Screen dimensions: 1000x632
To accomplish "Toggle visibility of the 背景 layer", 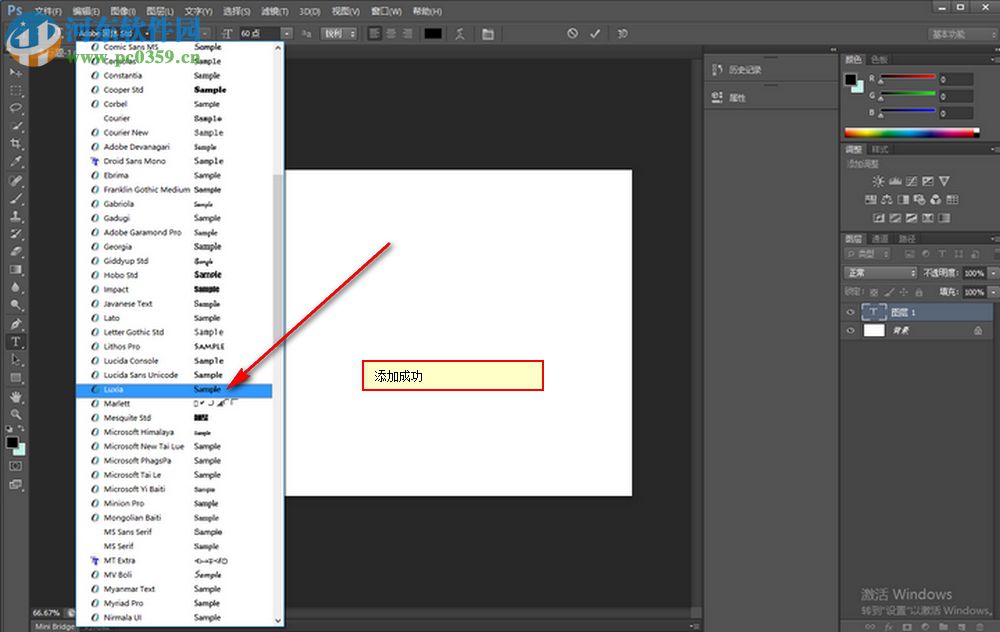I will [x=850, y=330].
